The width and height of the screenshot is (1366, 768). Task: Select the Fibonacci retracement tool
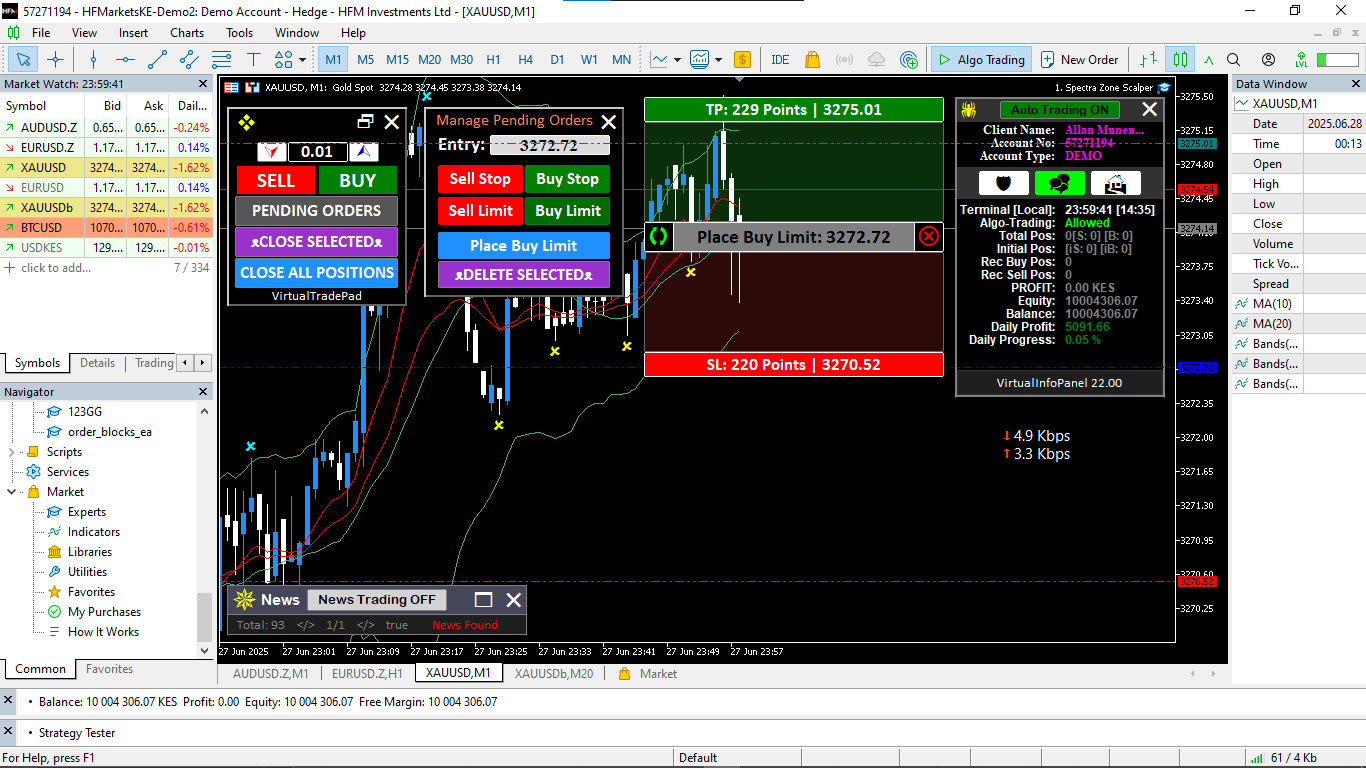click(221, 59)
